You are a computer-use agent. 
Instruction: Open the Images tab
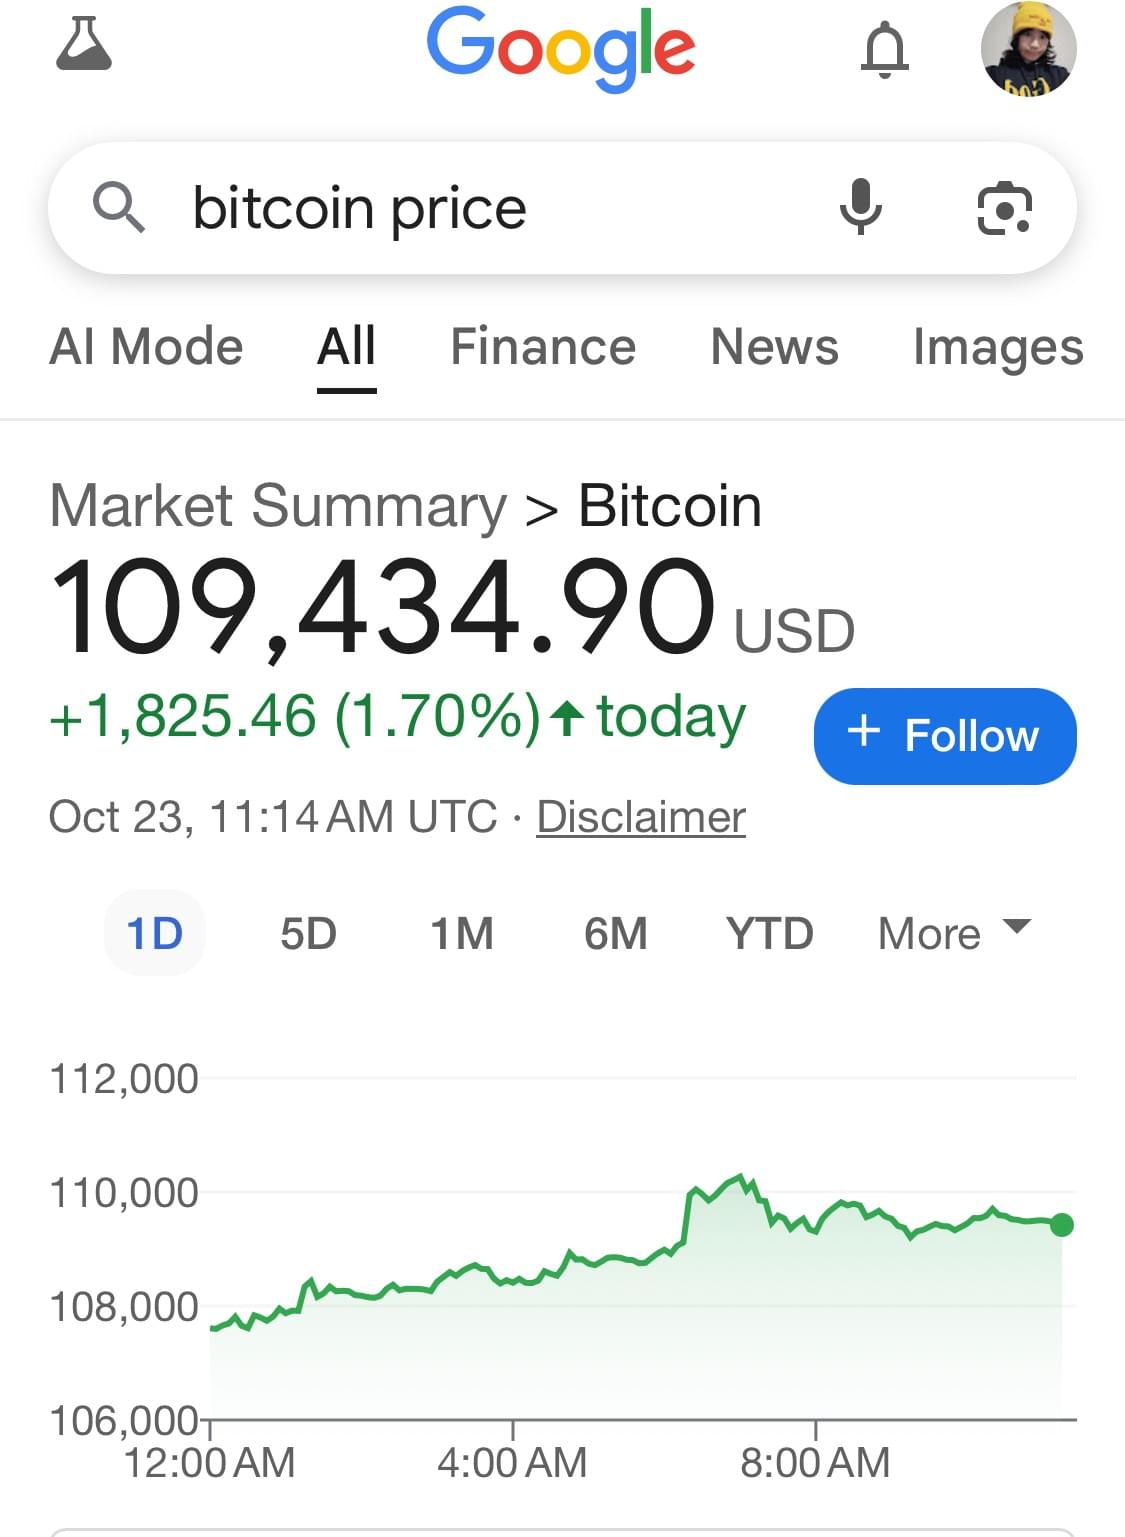tap(998, 348)
